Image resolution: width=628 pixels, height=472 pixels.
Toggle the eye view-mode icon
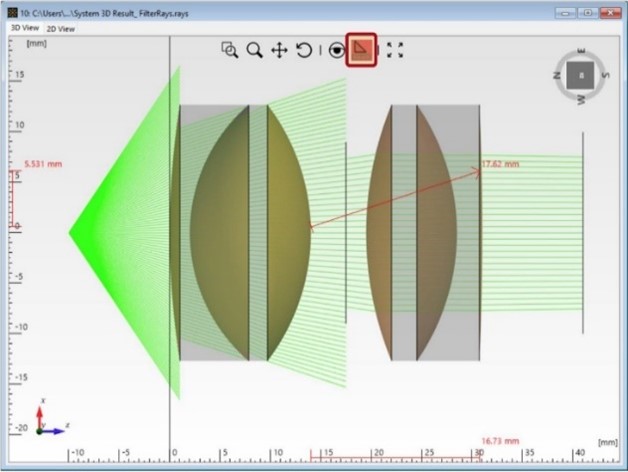[x=336, y=50]
